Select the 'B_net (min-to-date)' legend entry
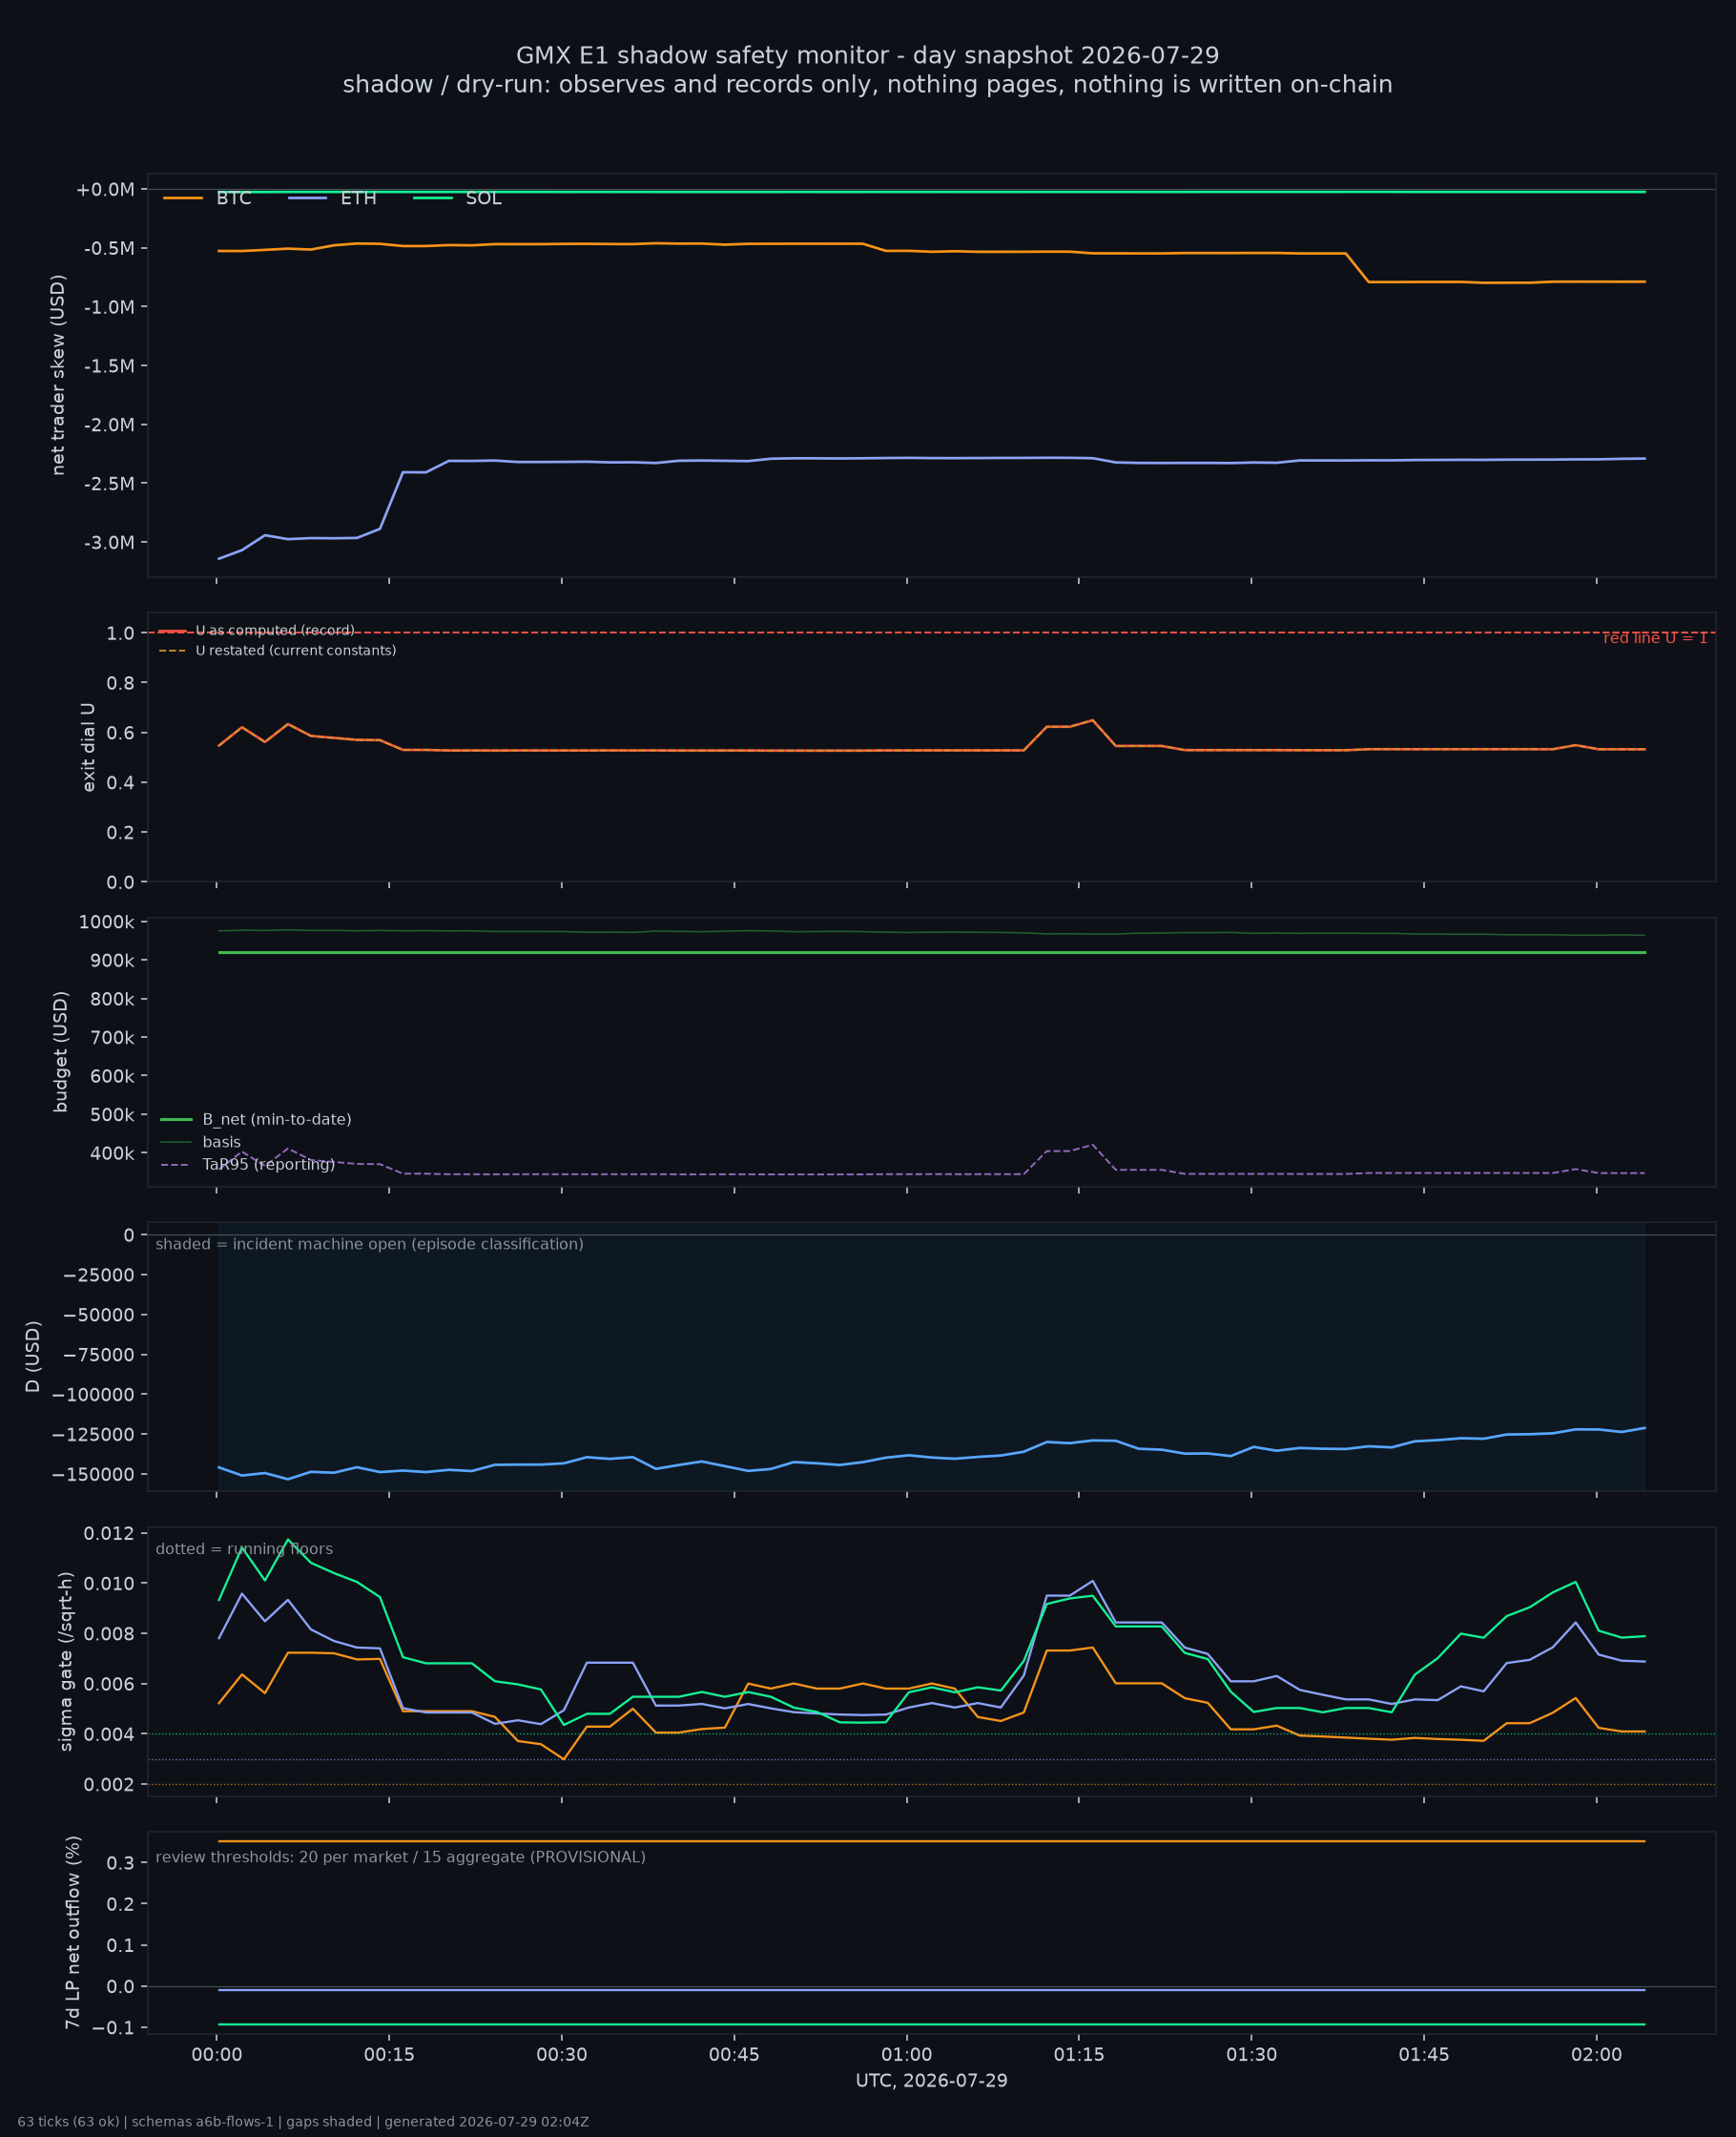 coord(277,1120)
